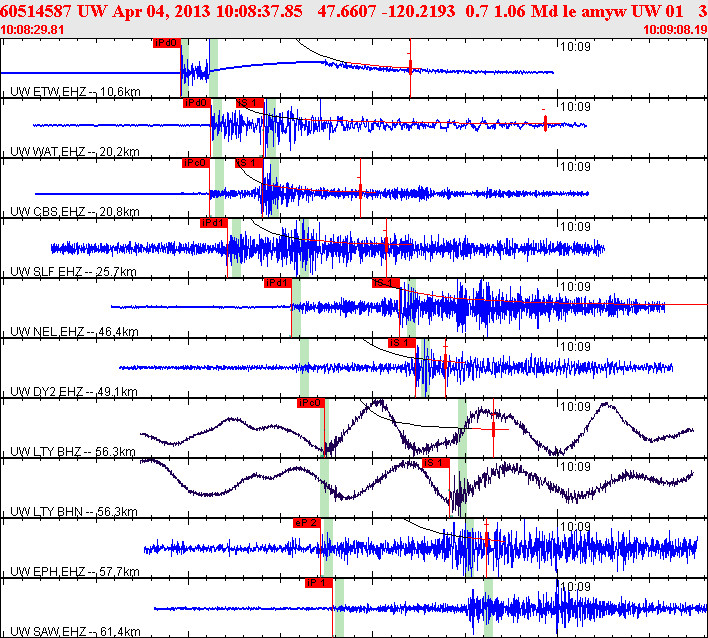Click origin time 10:08:37.85 in header
The width and height of the screenshot is (708, 638).
pyautogui.click(x=259, y=11)
